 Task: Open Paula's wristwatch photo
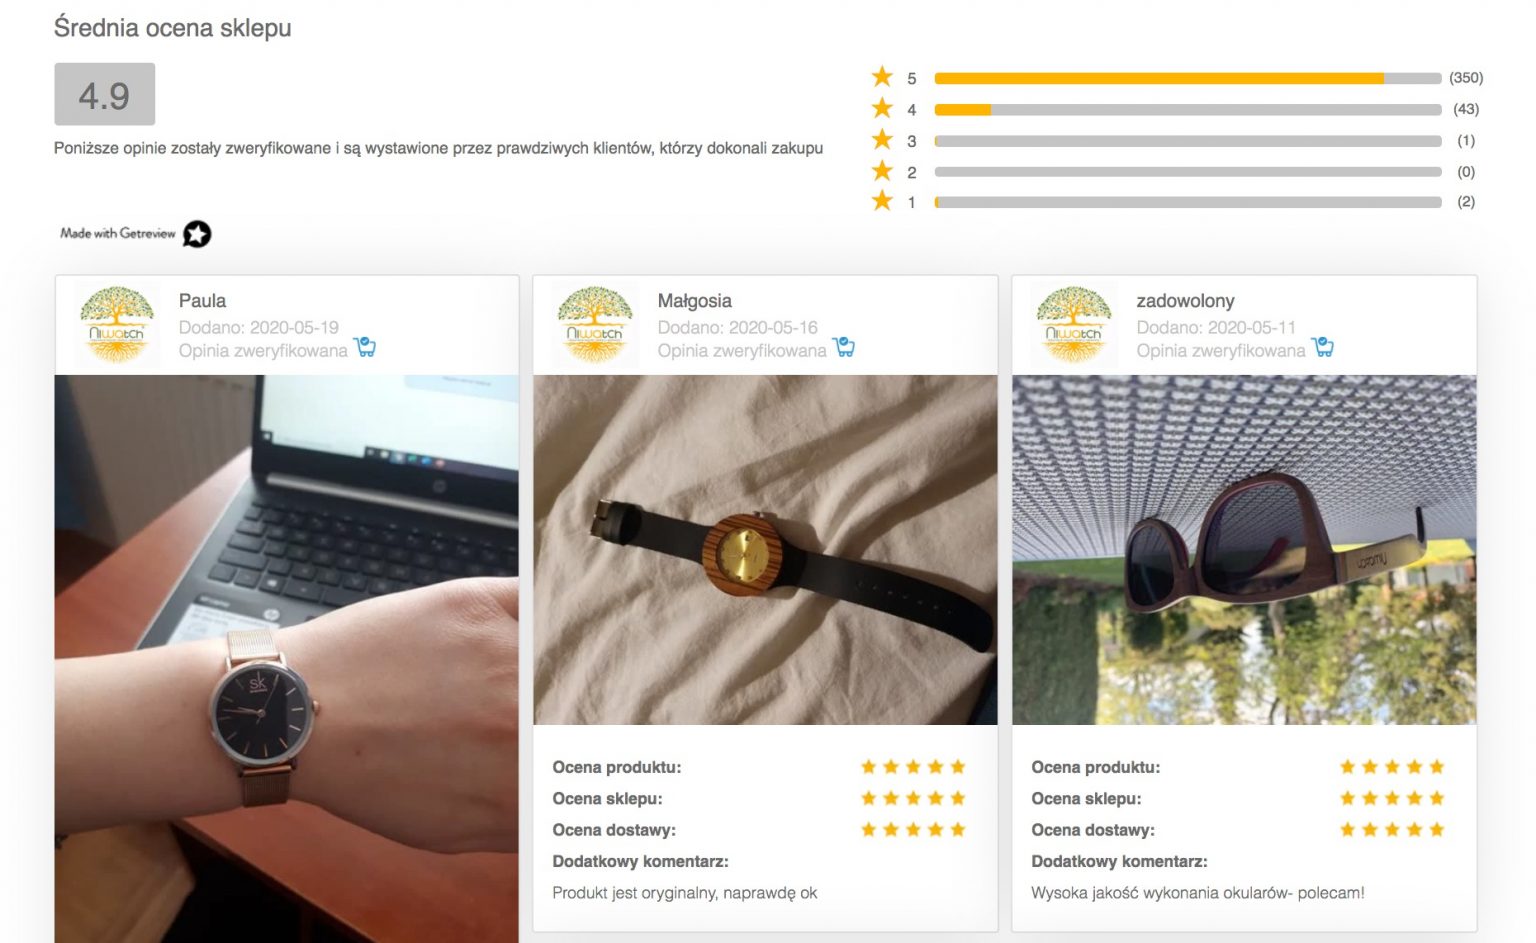point(287,659)
